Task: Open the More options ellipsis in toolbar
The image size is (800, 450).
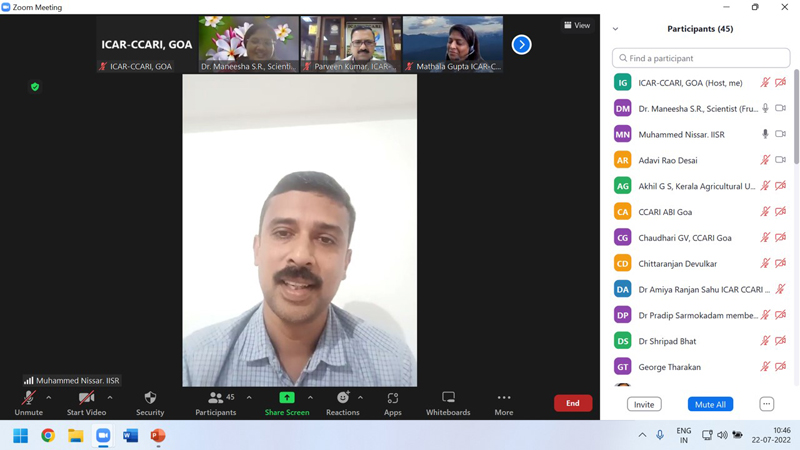Action: point(504,397)
